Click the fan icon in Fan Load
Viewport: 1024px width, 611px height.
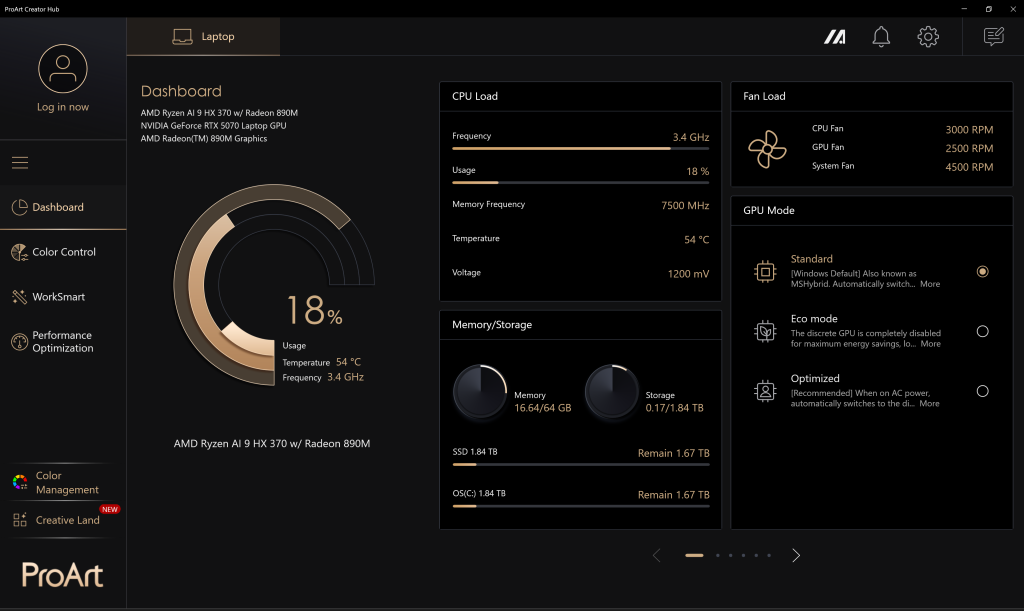[x=767, y=149]
